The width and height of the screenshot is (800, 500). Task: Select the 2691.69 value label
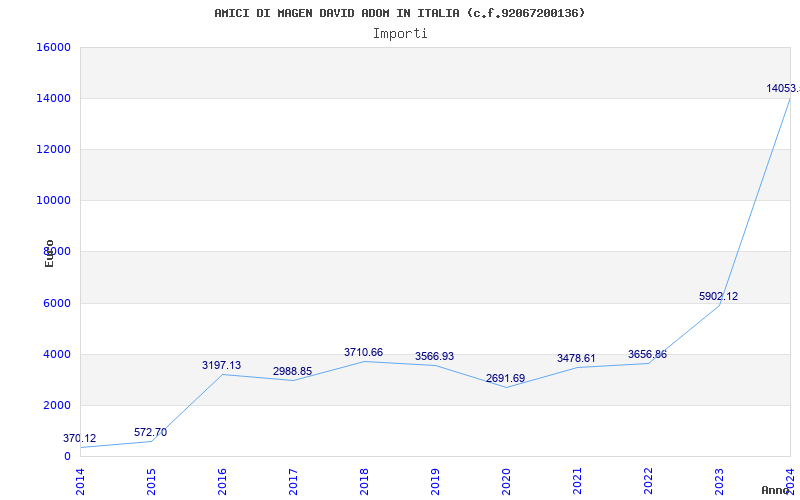pos(505,379)
